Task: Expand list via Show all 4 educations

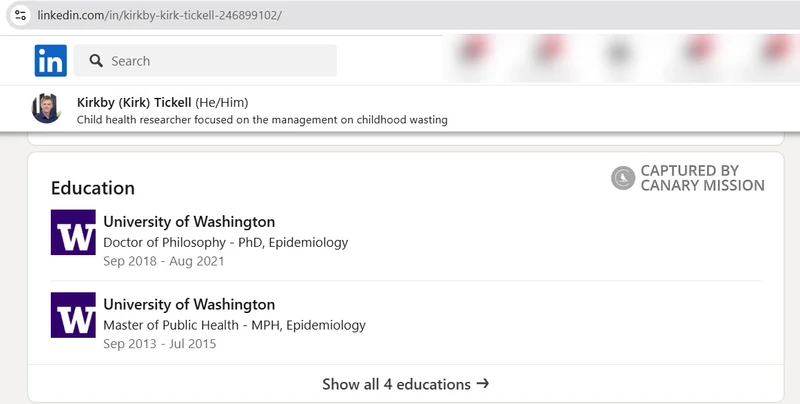Action: pyautogui.click(x=406, y=384)
